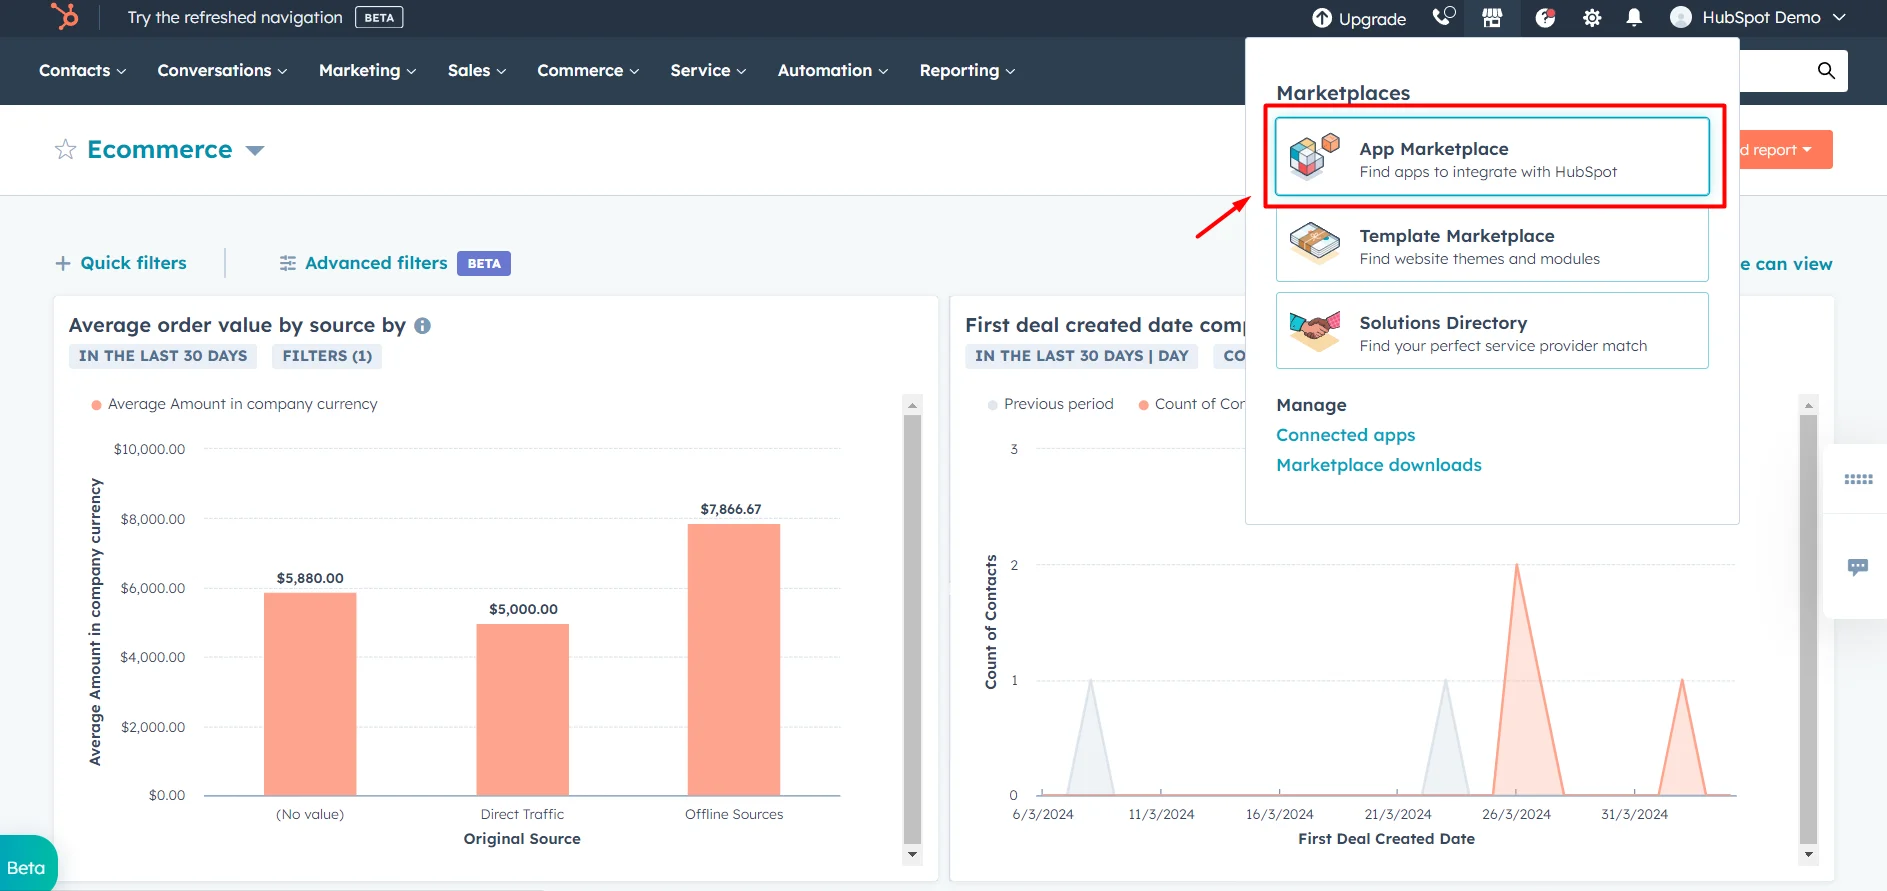Click the $5,880.00 bar label

coord(310,578)
